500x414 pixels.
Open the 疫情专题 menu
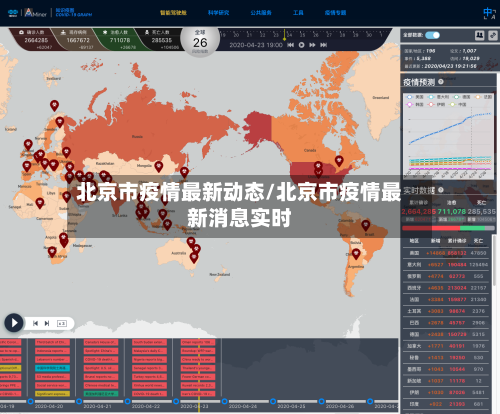click(335, 13)
